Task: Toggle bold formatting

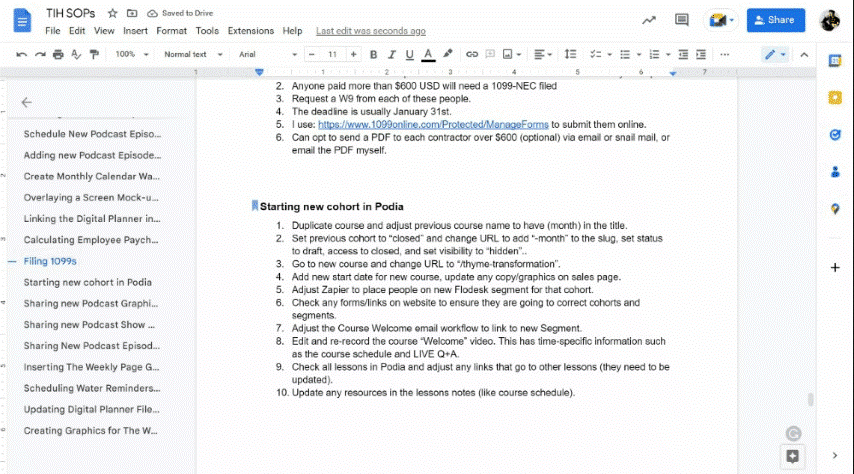Action: tap(374, 54)
